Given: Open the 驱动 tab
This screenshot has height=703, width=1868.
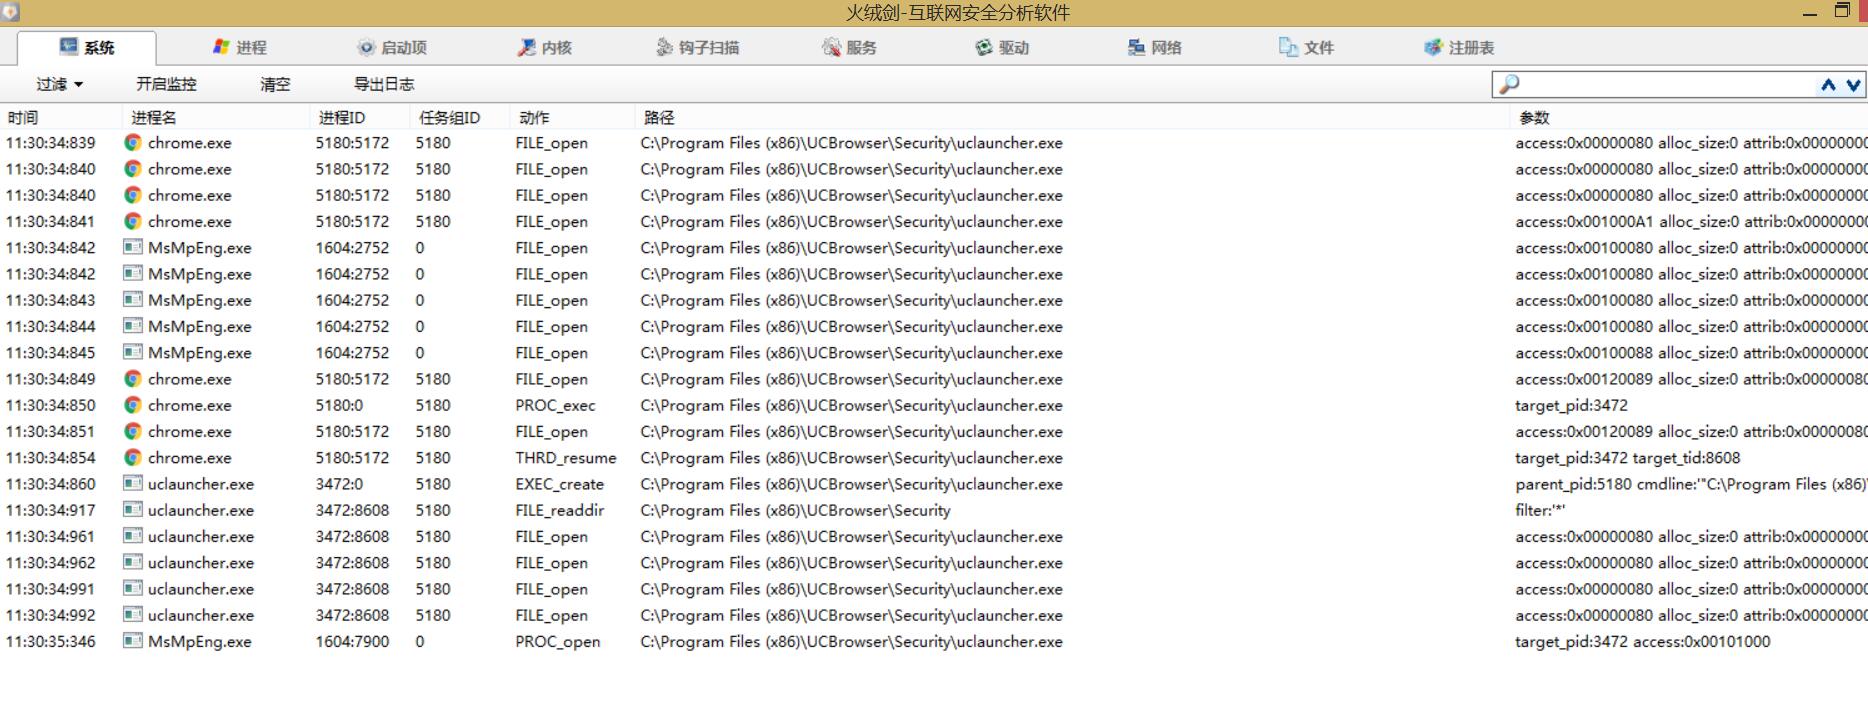Looking at the screenshot, I should click(1002, 47).
